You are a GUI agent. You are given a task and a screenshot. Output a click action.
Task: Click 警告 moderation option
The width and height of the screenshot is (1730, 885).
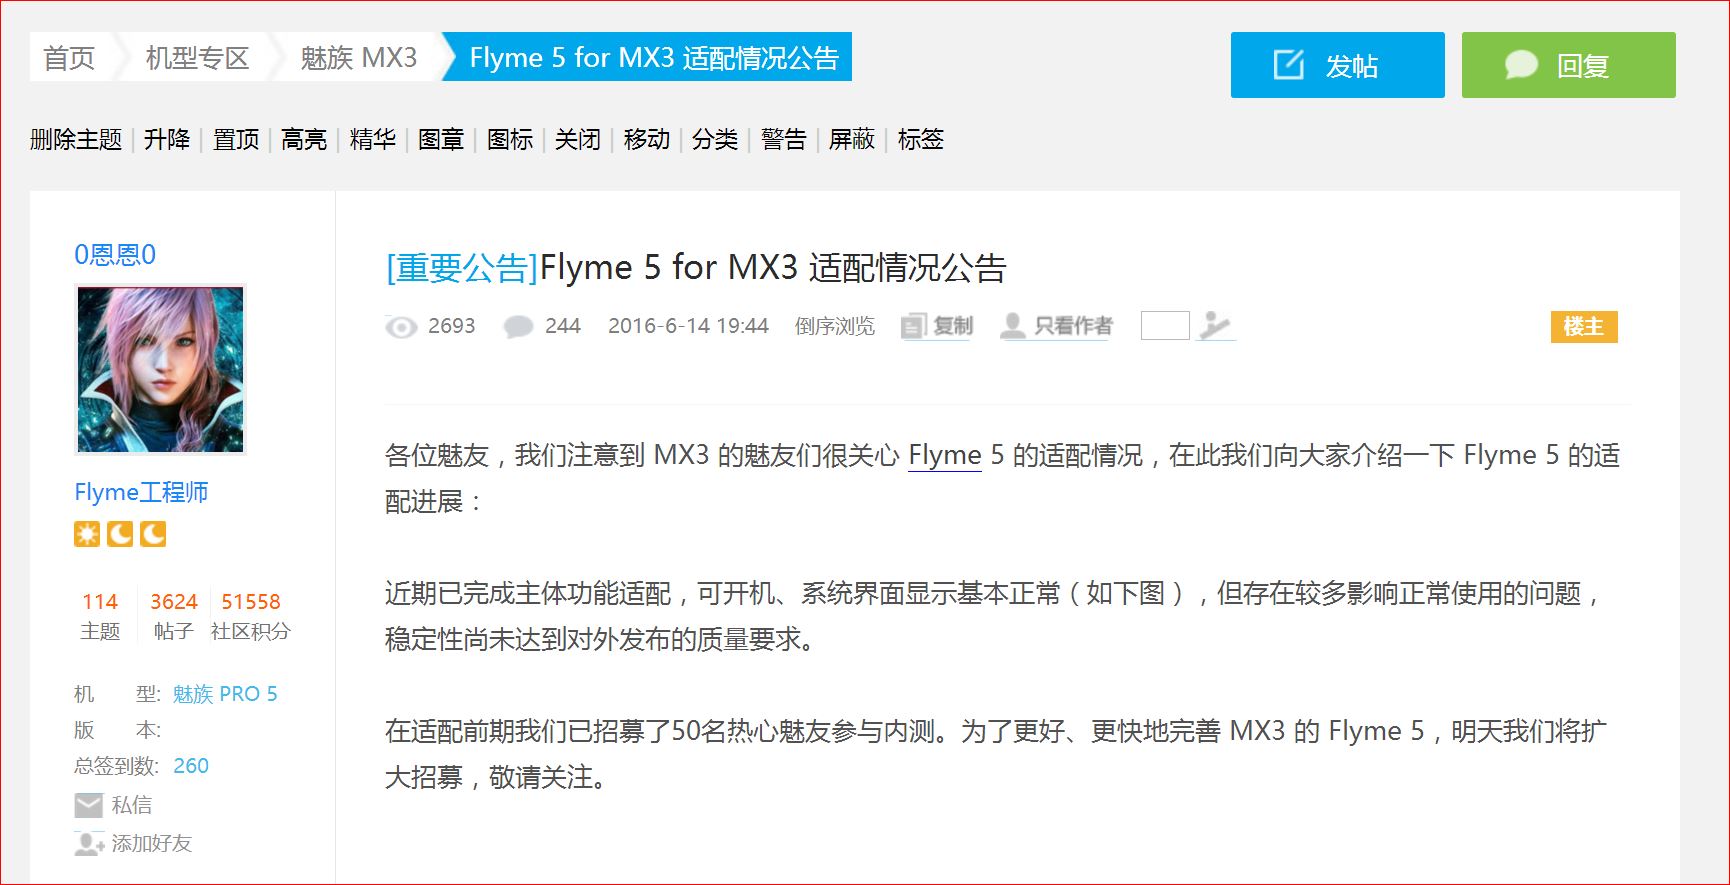coord(784,139)
